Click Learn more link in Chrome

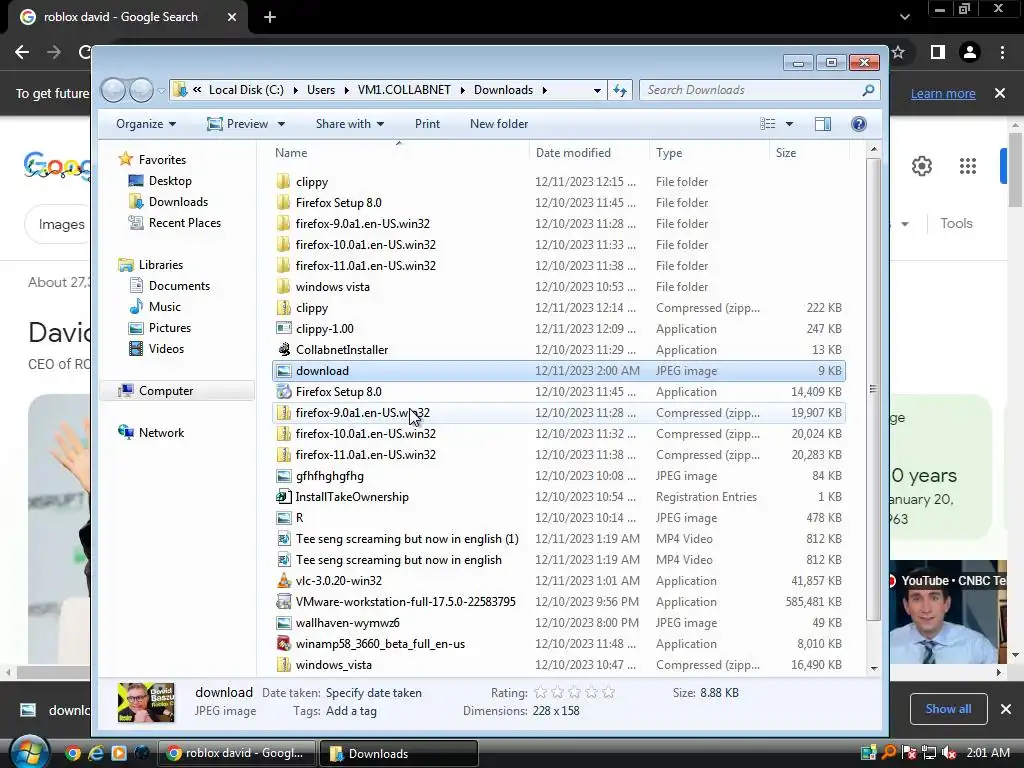943,93
